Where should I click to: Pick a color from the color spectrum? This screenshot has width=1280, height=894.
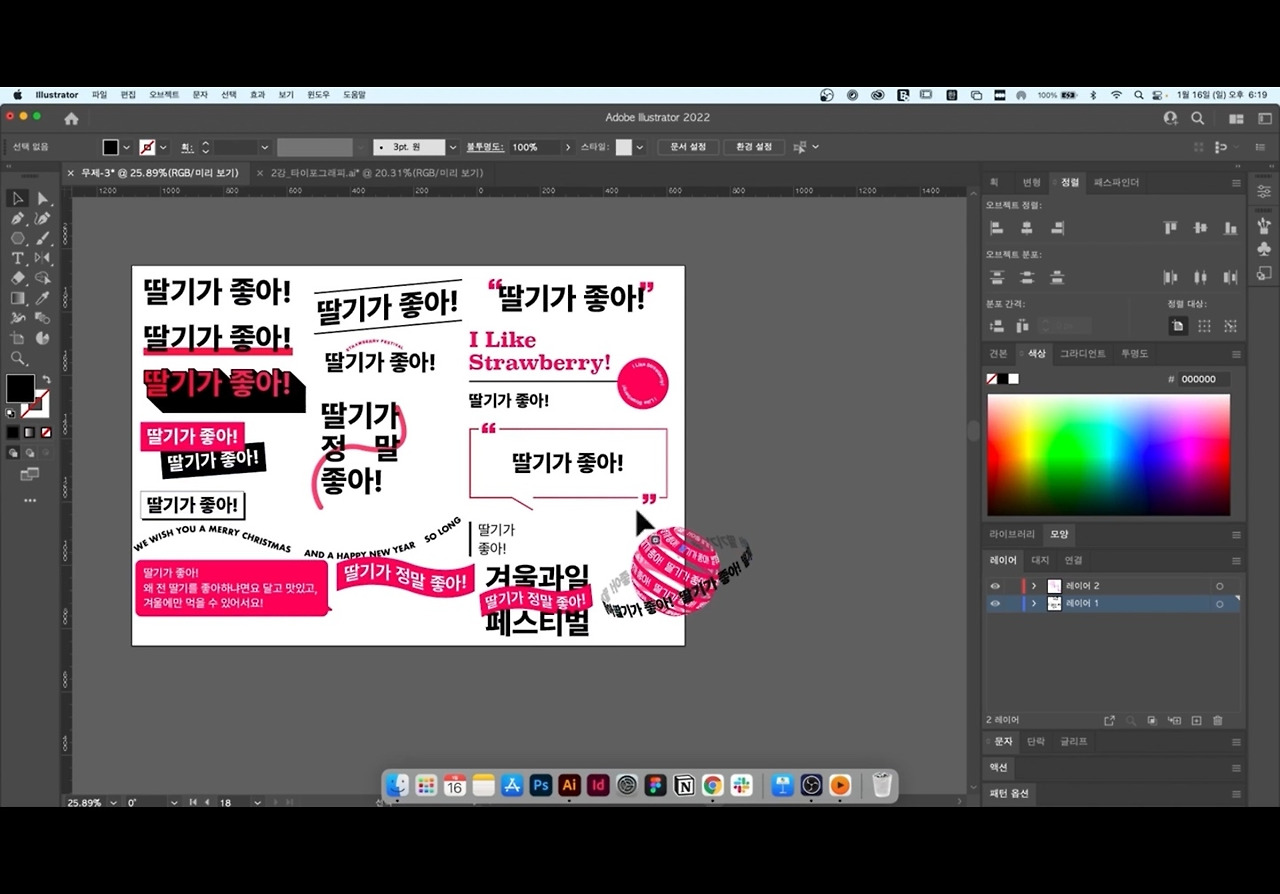[1108, 455]
